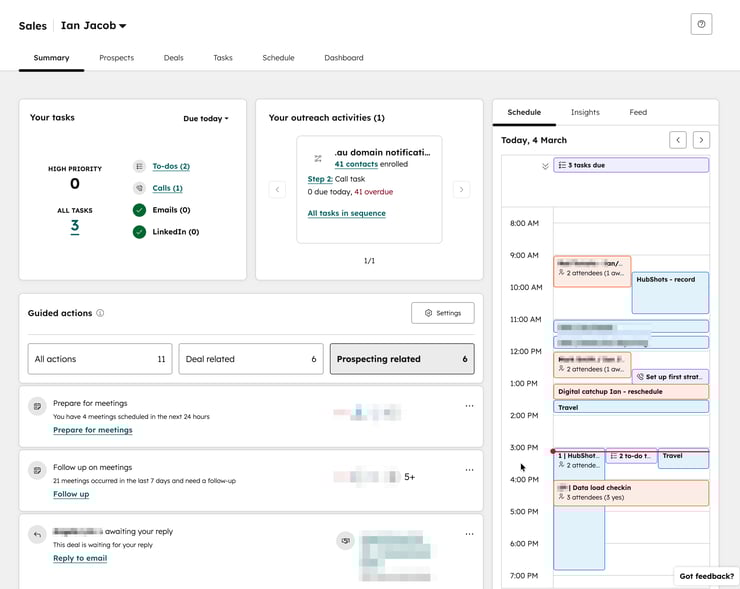Click the Guided actions info icon
The image size is (740, 589).
tap(100, 313)
